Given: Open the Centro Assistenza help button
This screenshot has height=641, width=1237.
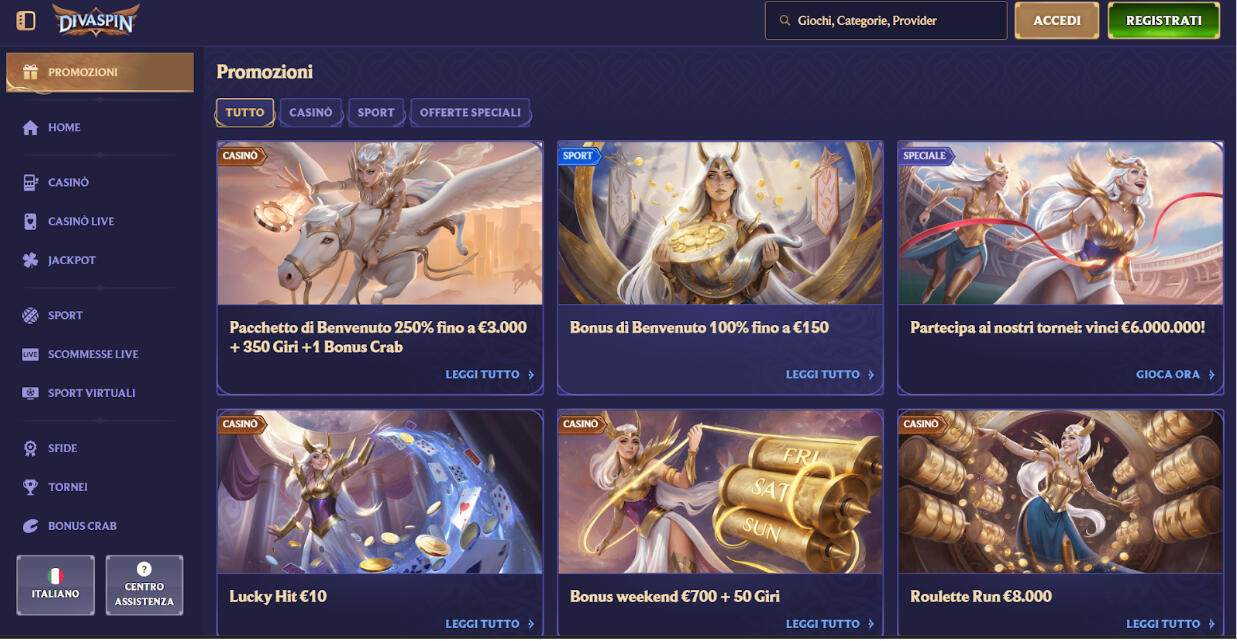Looking at the screenshot, I should click(x=144, y=585).
